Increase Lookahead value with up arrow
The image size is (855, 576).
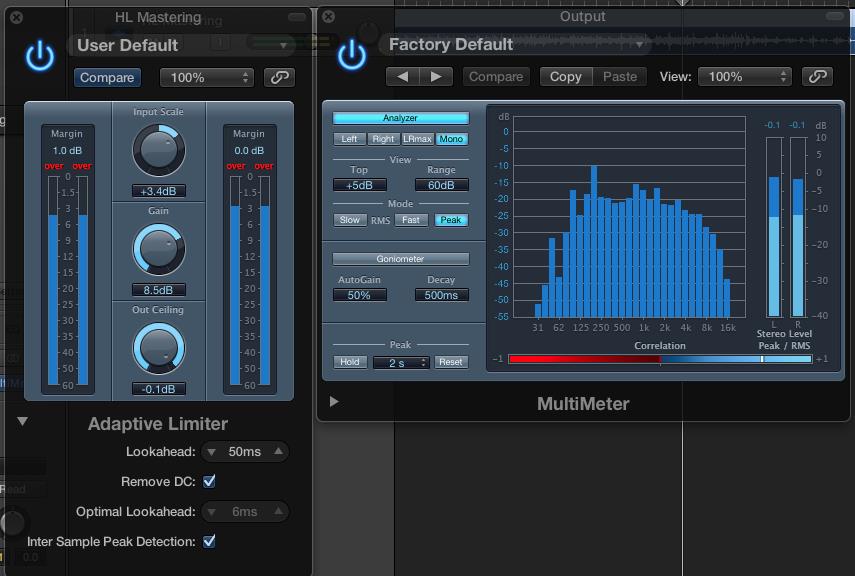click(279, 451)
